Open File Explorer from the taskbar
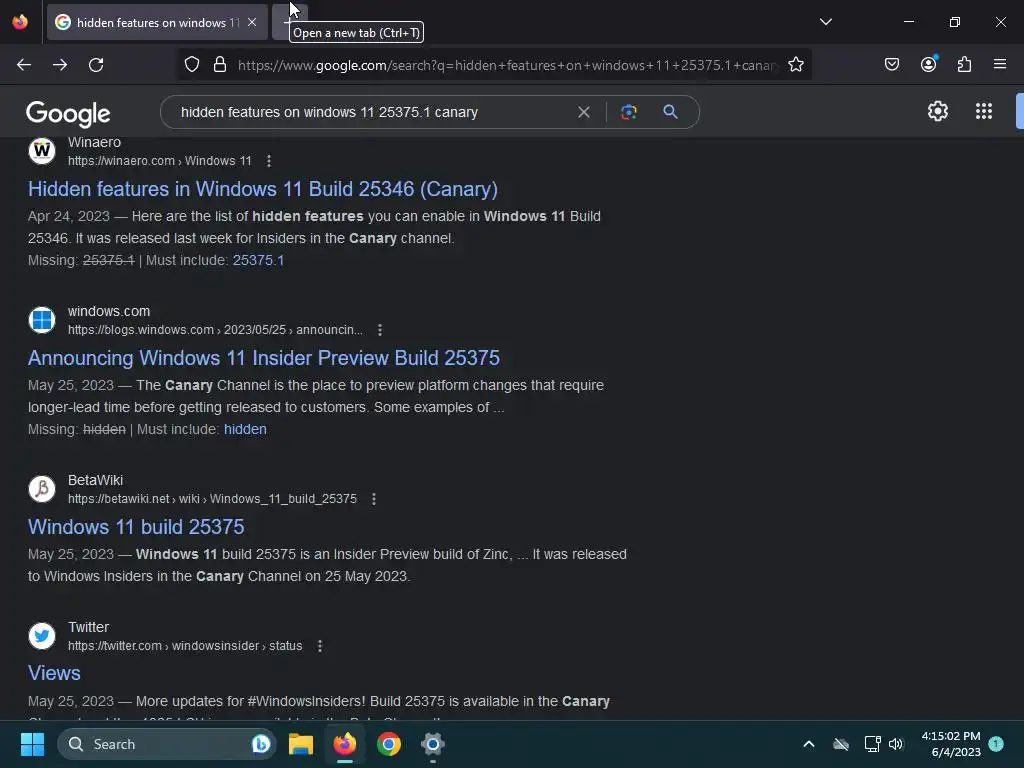Viewport: 1024px width, 768px height. [x=301, y=744]
